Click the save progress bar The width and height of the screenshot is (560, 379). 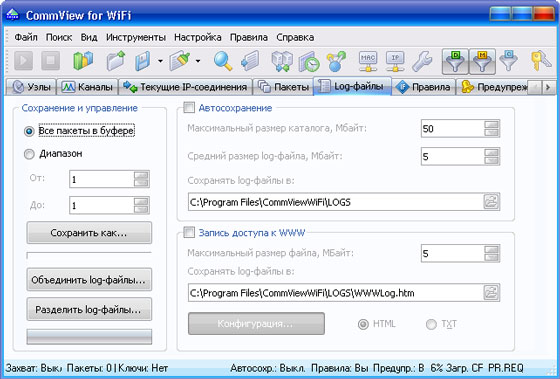[x=89, y=254]
